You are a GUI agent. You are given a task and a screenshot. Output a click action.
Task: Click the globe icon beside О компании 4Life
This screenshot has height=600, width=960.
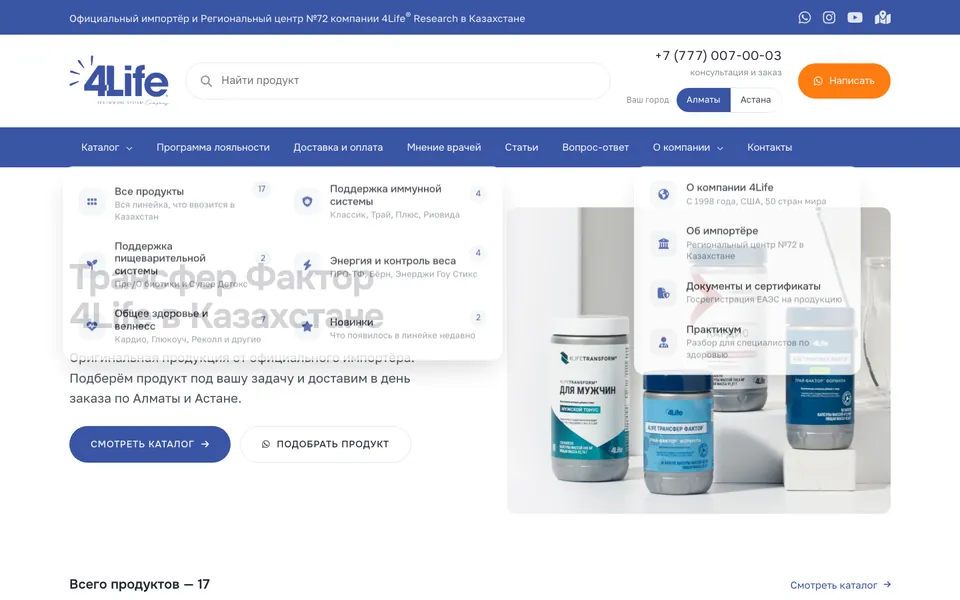tap(664, 194)
